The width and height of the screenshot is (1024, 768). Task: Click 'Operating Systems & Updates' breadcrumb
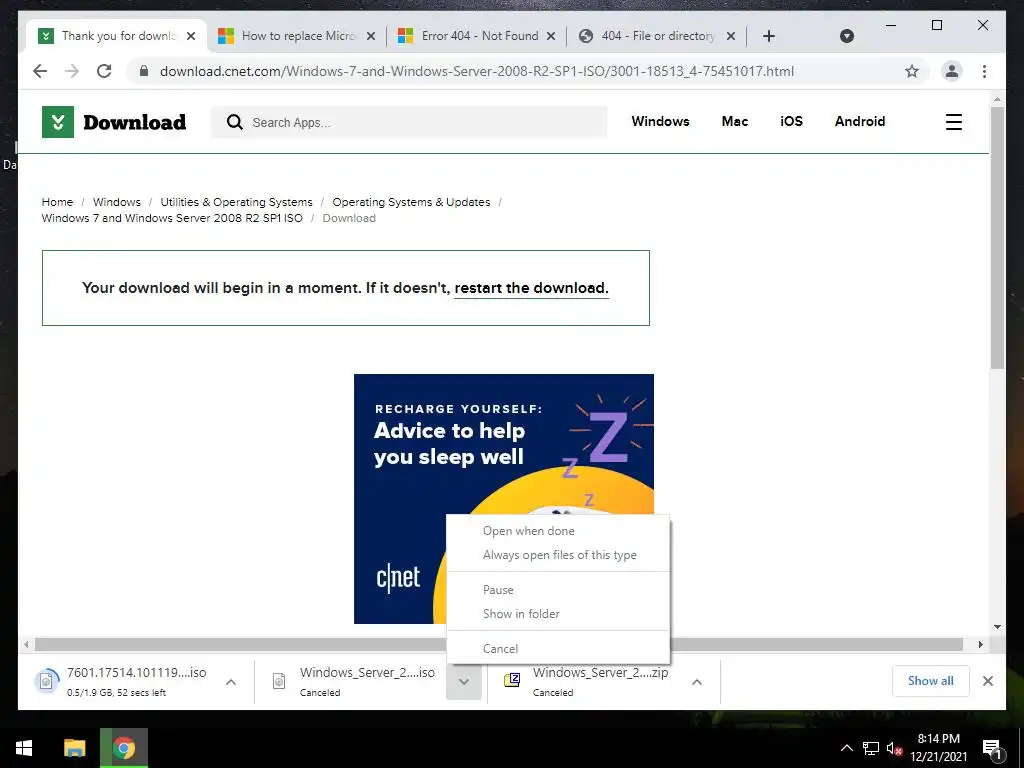click(411, 202)
